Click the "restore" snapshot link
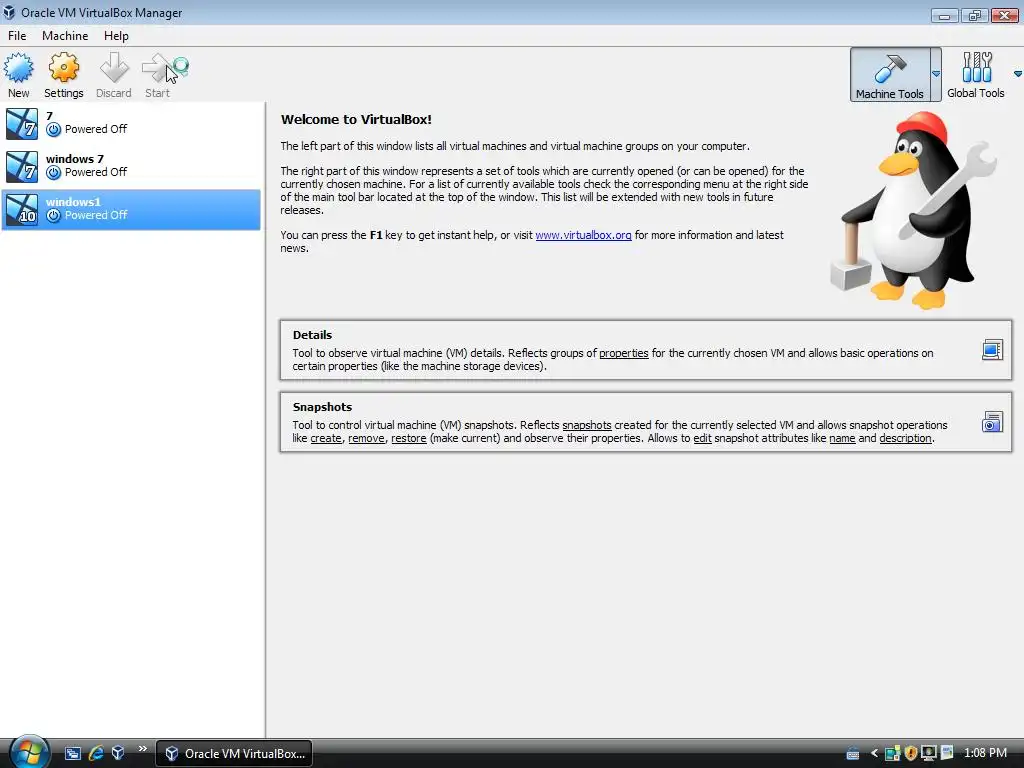The height and width of the screenshot is (768, 1024). tap(409, 438)
